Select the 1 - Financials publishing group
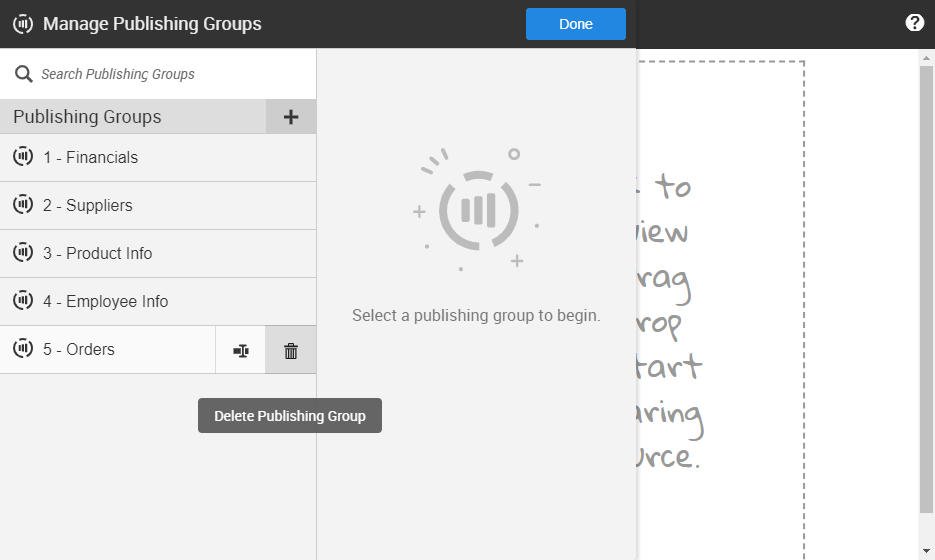Image resolution: width=935 pixels, height=560 pixels. [x=90, y=157]
